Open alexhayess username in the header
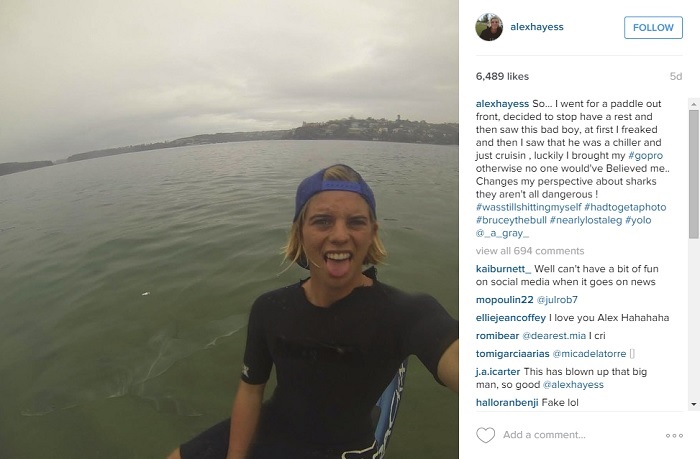Image resolution: width=700 pixels, height=459 pixels. coord(537,27)
